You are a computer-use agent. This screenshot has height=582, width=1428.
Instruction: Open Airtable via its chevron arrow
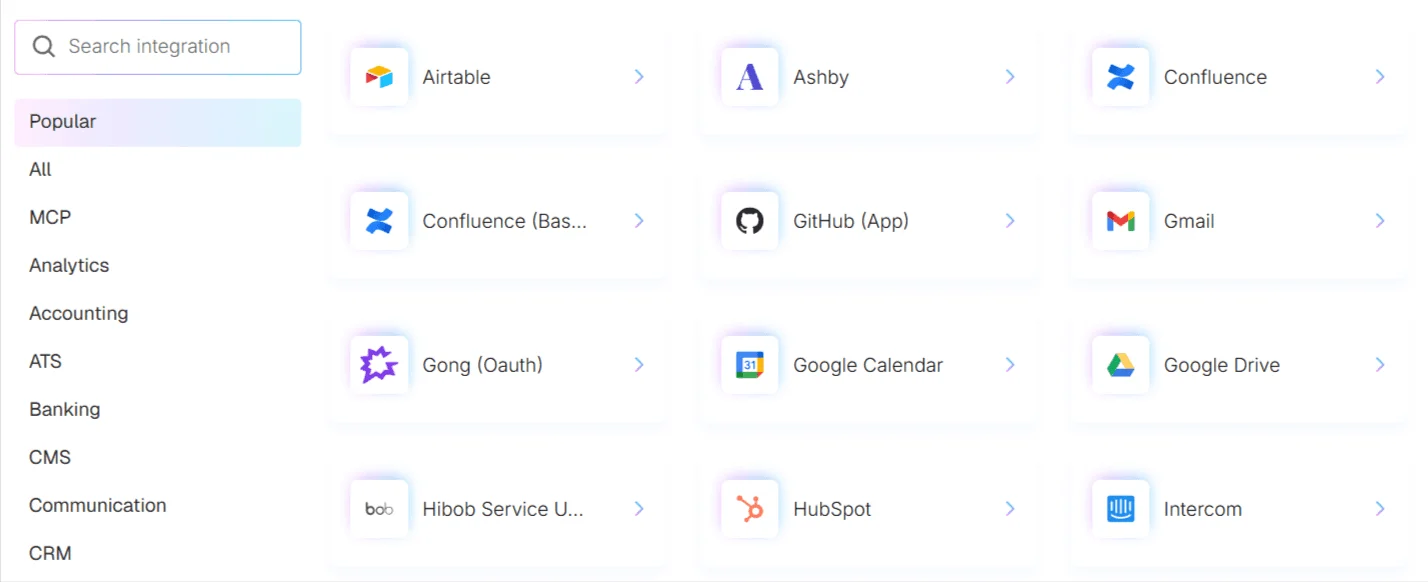(x=639, y=77)
